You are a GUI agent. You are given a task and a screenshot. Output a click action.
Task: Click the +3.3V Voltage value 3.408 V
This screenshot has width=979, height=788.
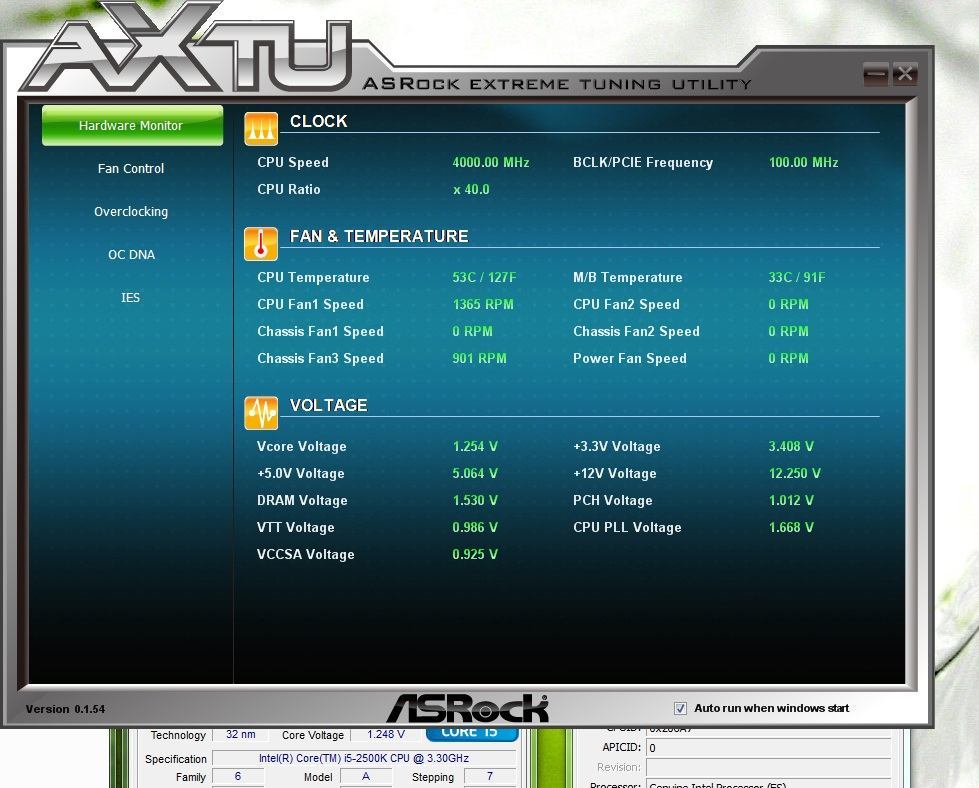[x=791, y=446]
